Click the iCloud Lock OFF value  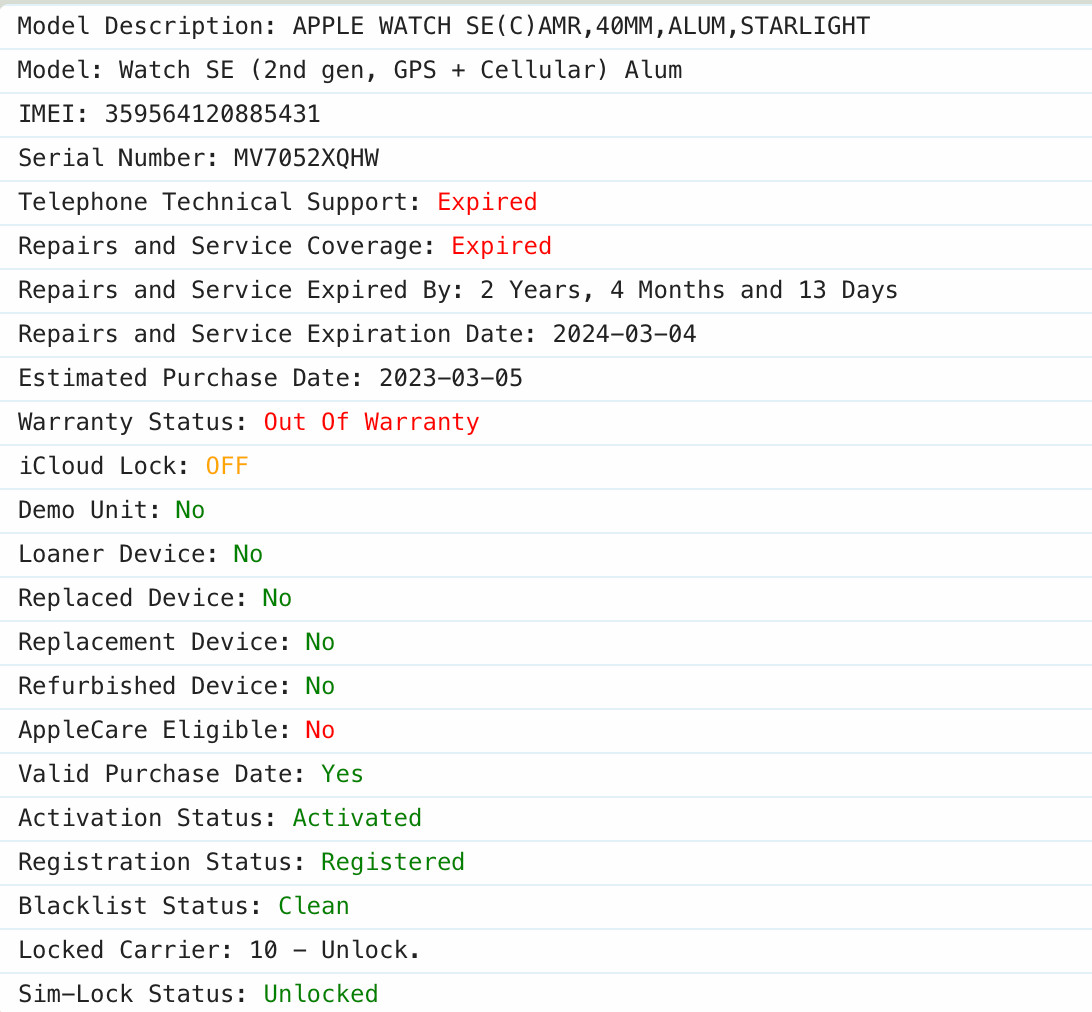pyautogui.click(x=227, y=466)
